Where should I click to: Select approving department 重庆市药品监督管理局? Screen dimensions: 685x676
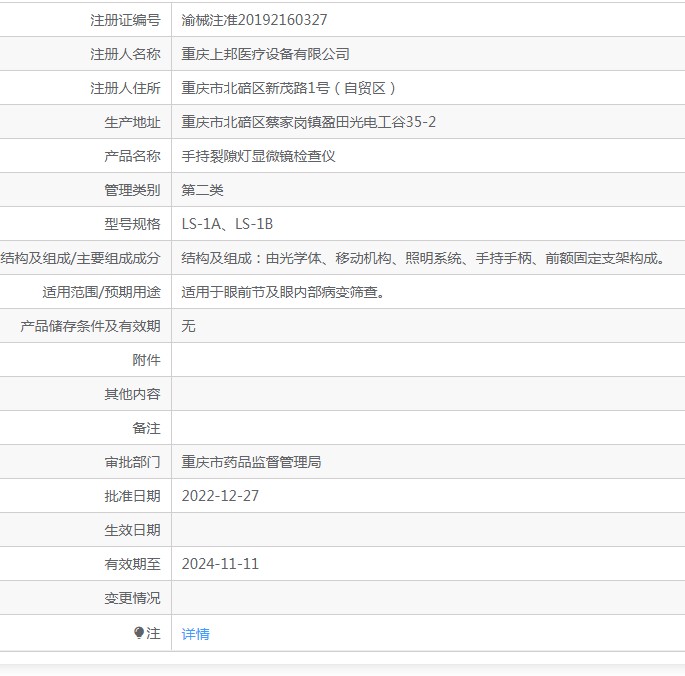click(x=251, y=462)
